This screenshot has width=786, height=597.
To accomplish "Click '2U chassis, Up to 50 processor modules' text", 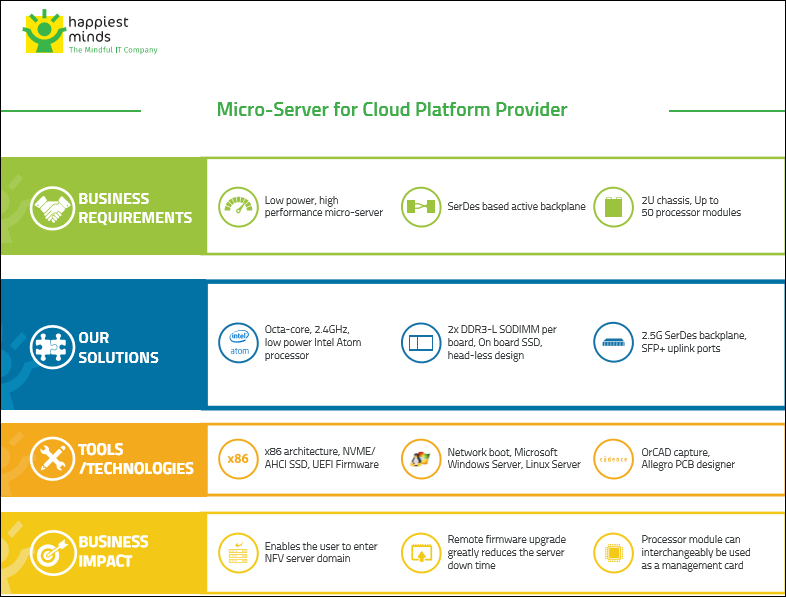I will click(x=691, y=207).
